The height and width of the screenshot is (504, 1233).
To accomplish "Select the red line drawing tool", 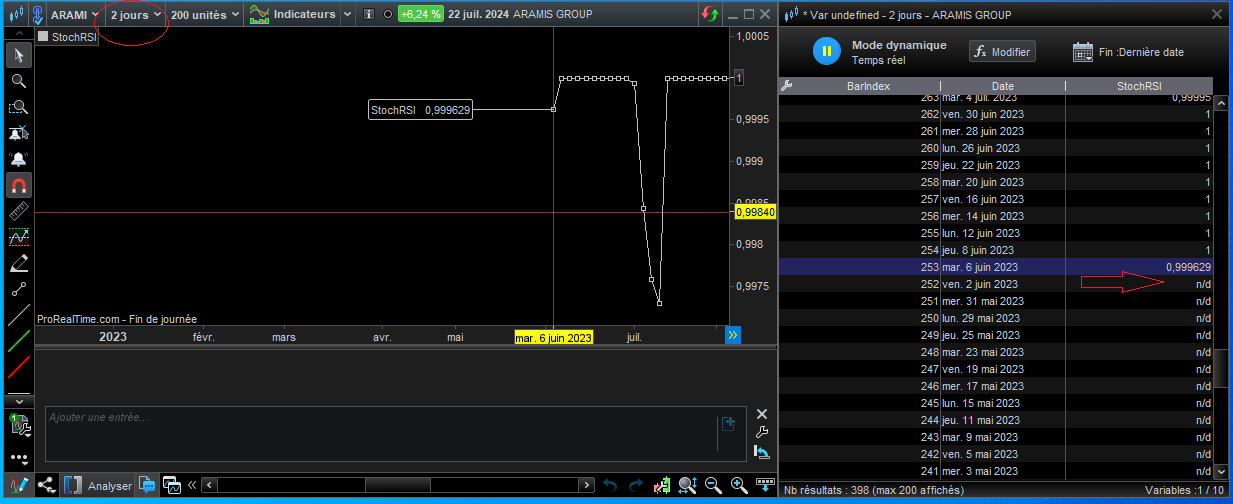I will 18,367.
